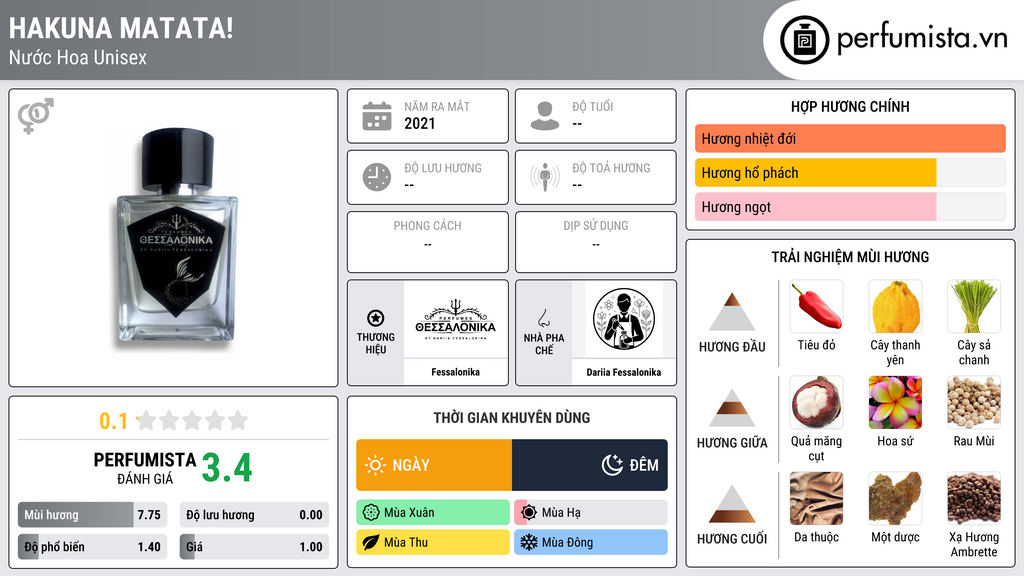Click the leaf icon for Mùa Thu
Viewport: 1024px width, 576px height.
(371, 542)
